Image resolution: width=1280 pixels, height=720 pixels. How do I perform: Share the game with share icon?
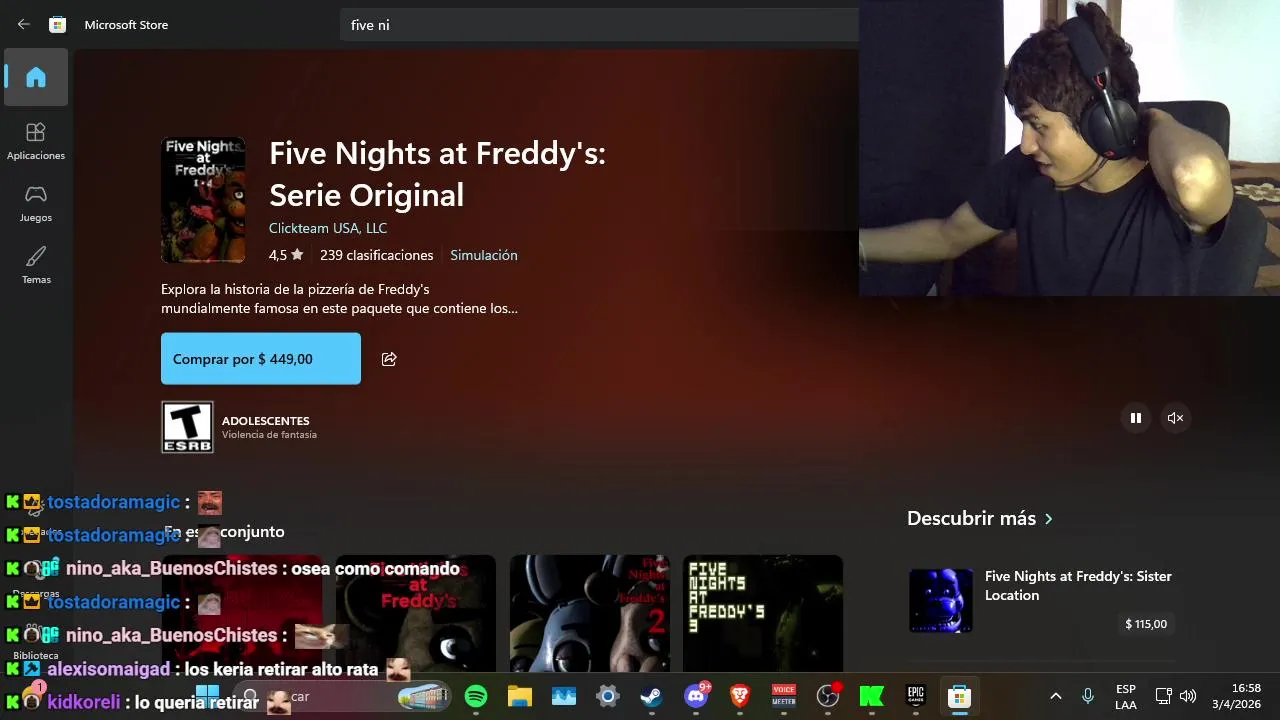[389, 359]
